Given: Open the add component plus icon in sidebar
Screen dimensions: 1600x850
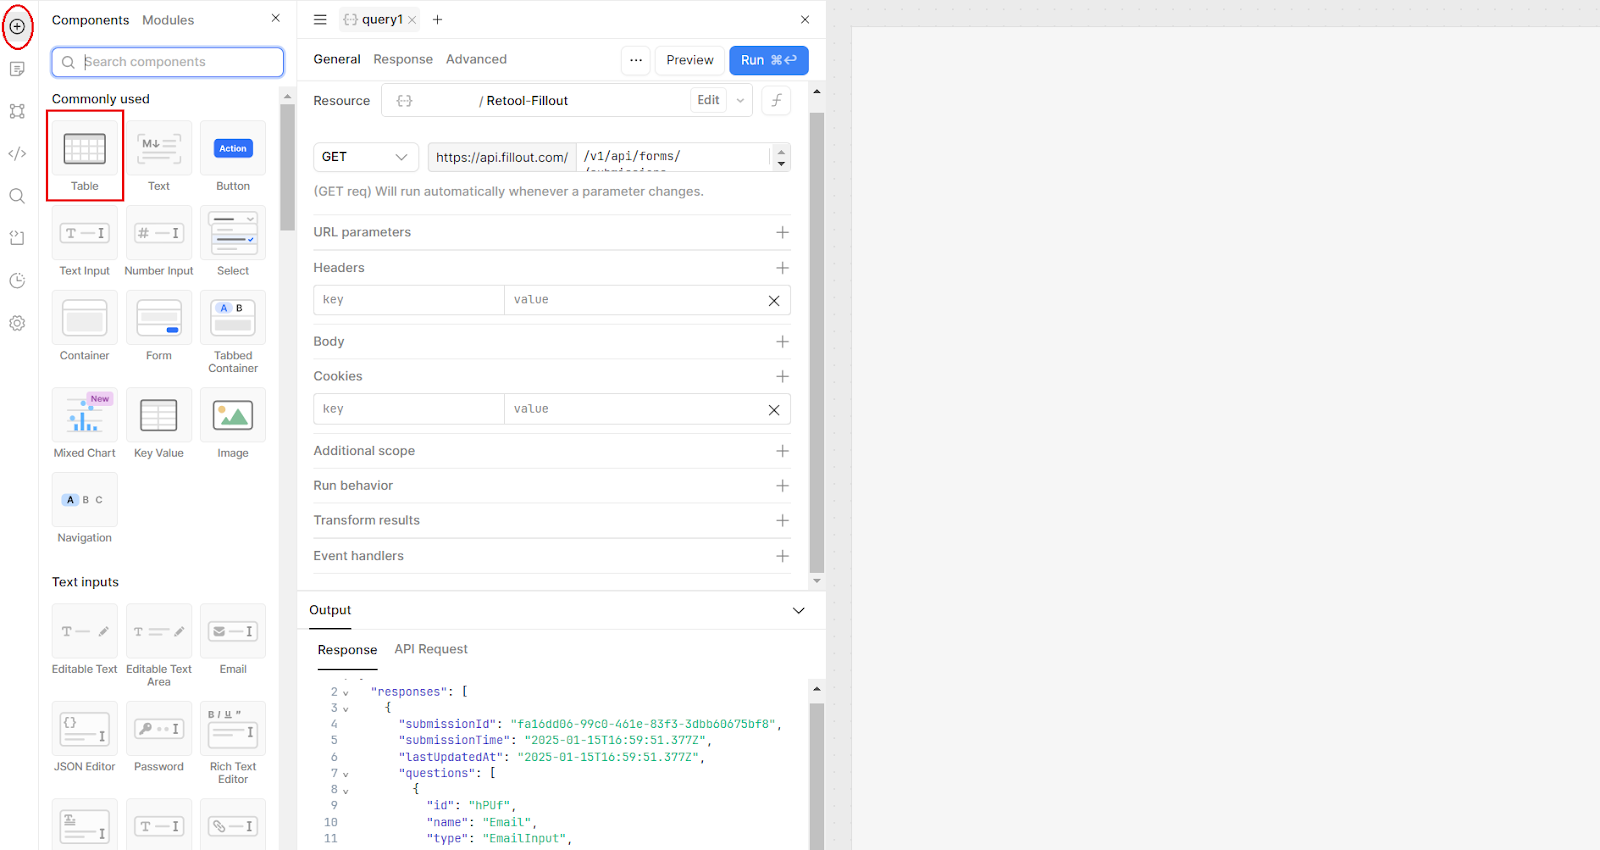Looking at the screenshot, I should click(17, 27).
